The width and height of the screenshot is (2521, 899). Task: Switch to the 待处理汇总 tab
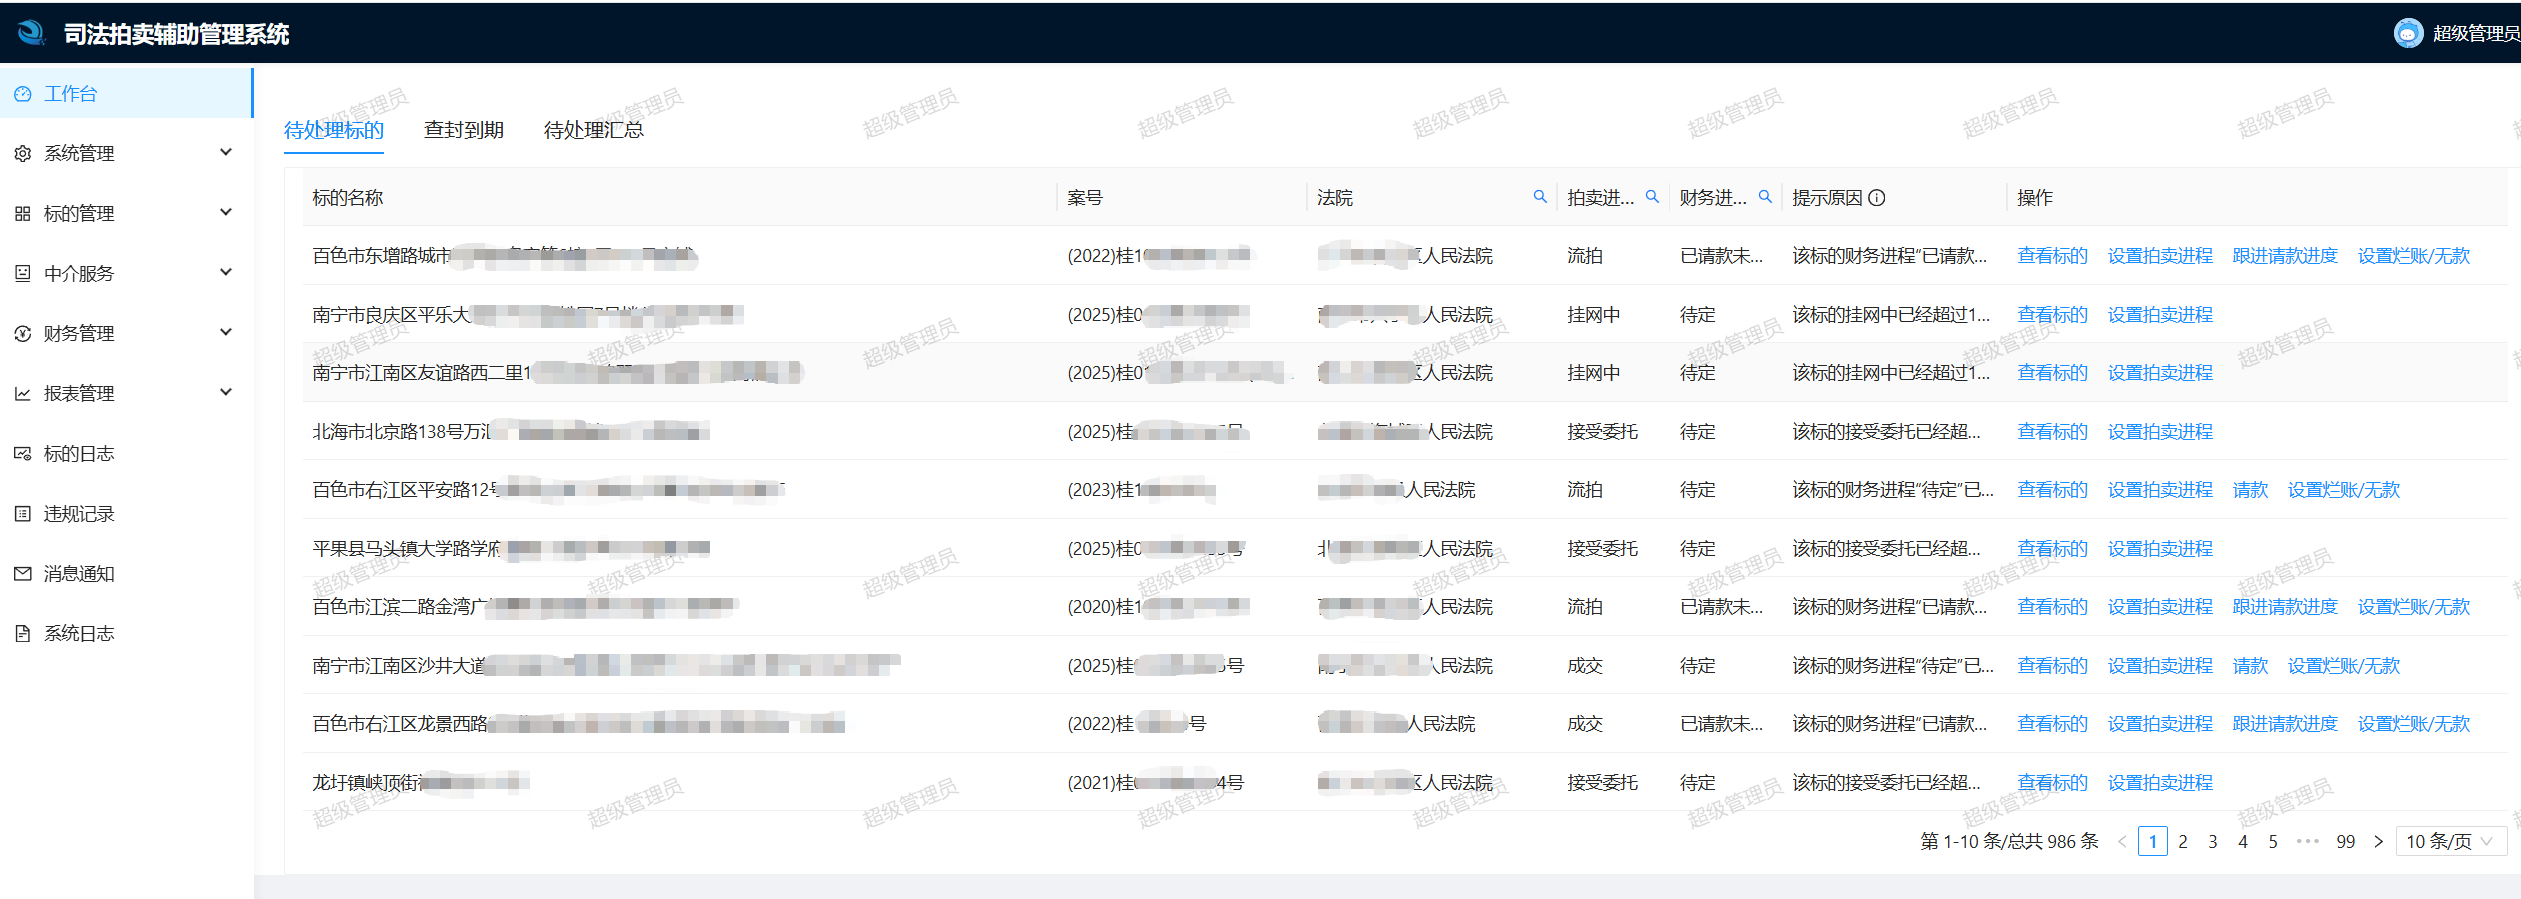(594, 130)
